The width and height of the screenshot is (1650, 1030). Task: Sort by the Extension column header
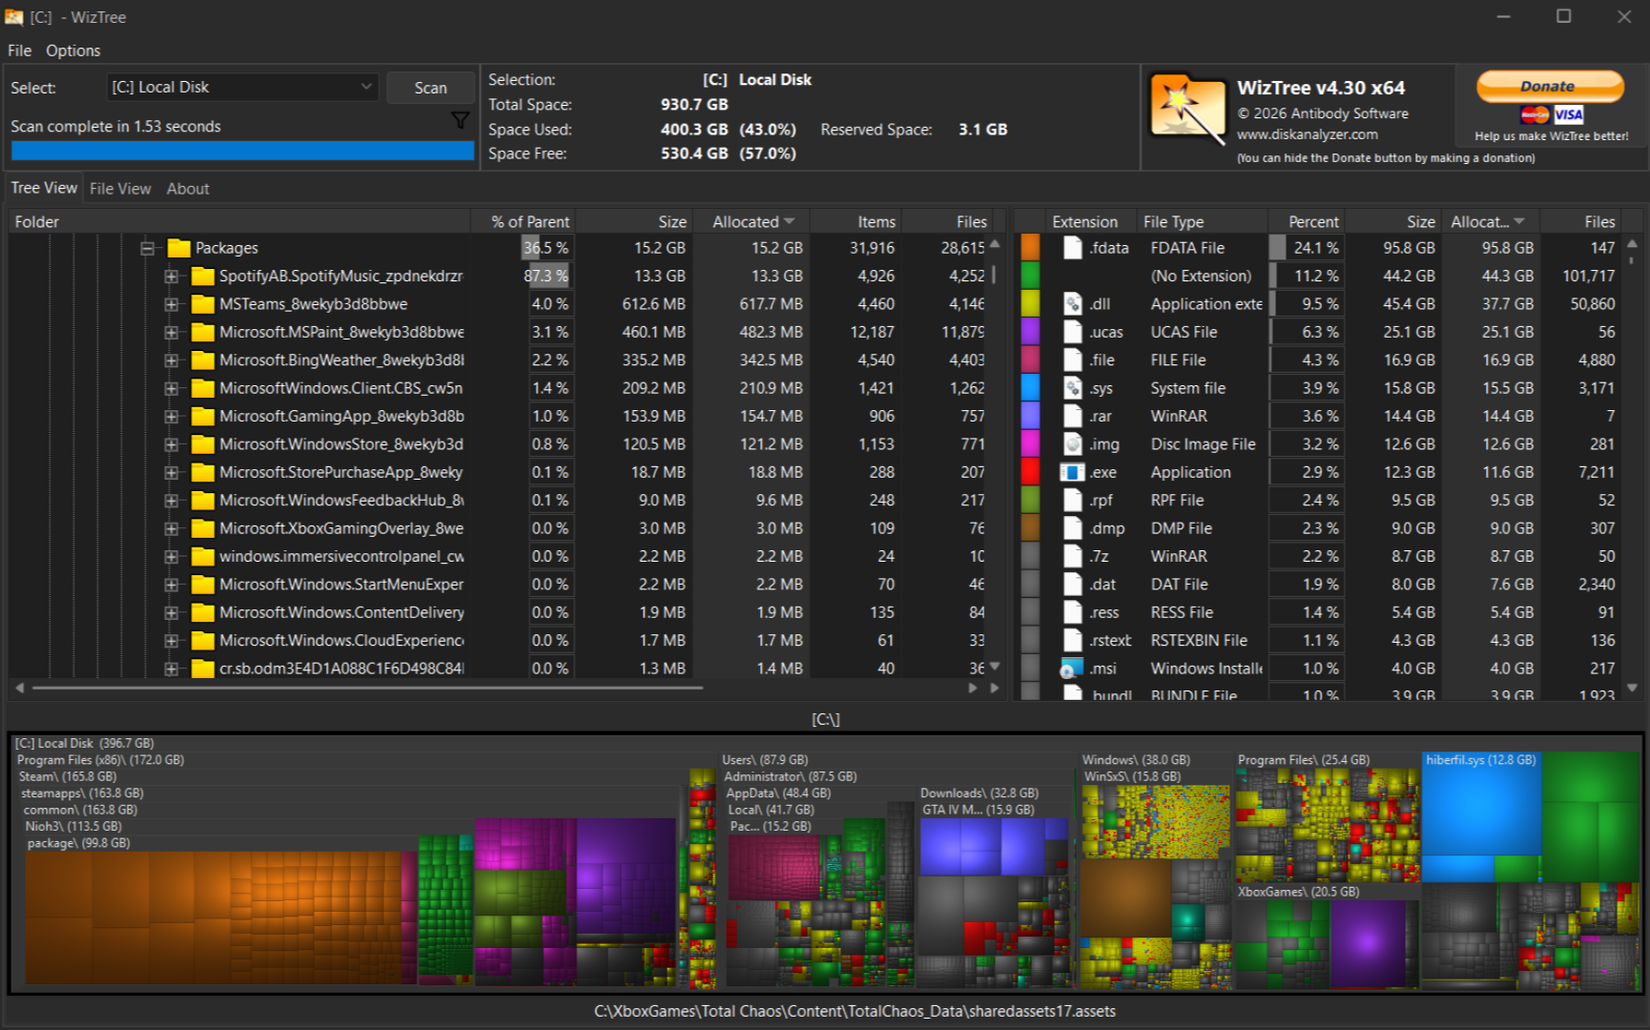pyautogui.click(x=1084, y=221)
